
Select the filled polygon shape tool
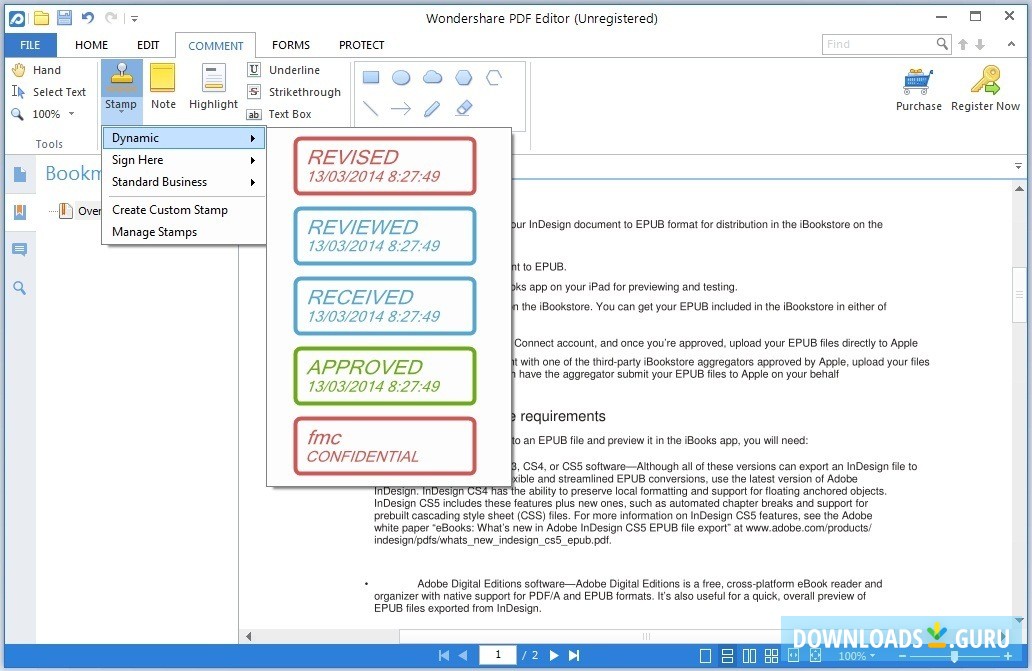coord(464,78)
